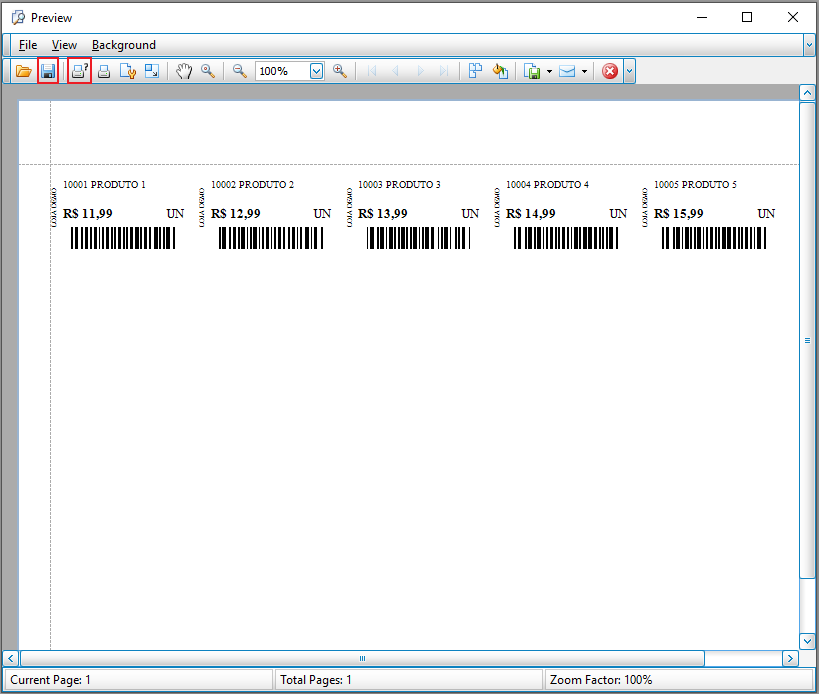Screen dimensions: 819x694
Task: Go to first page arrow
Action: pos(372,71)
